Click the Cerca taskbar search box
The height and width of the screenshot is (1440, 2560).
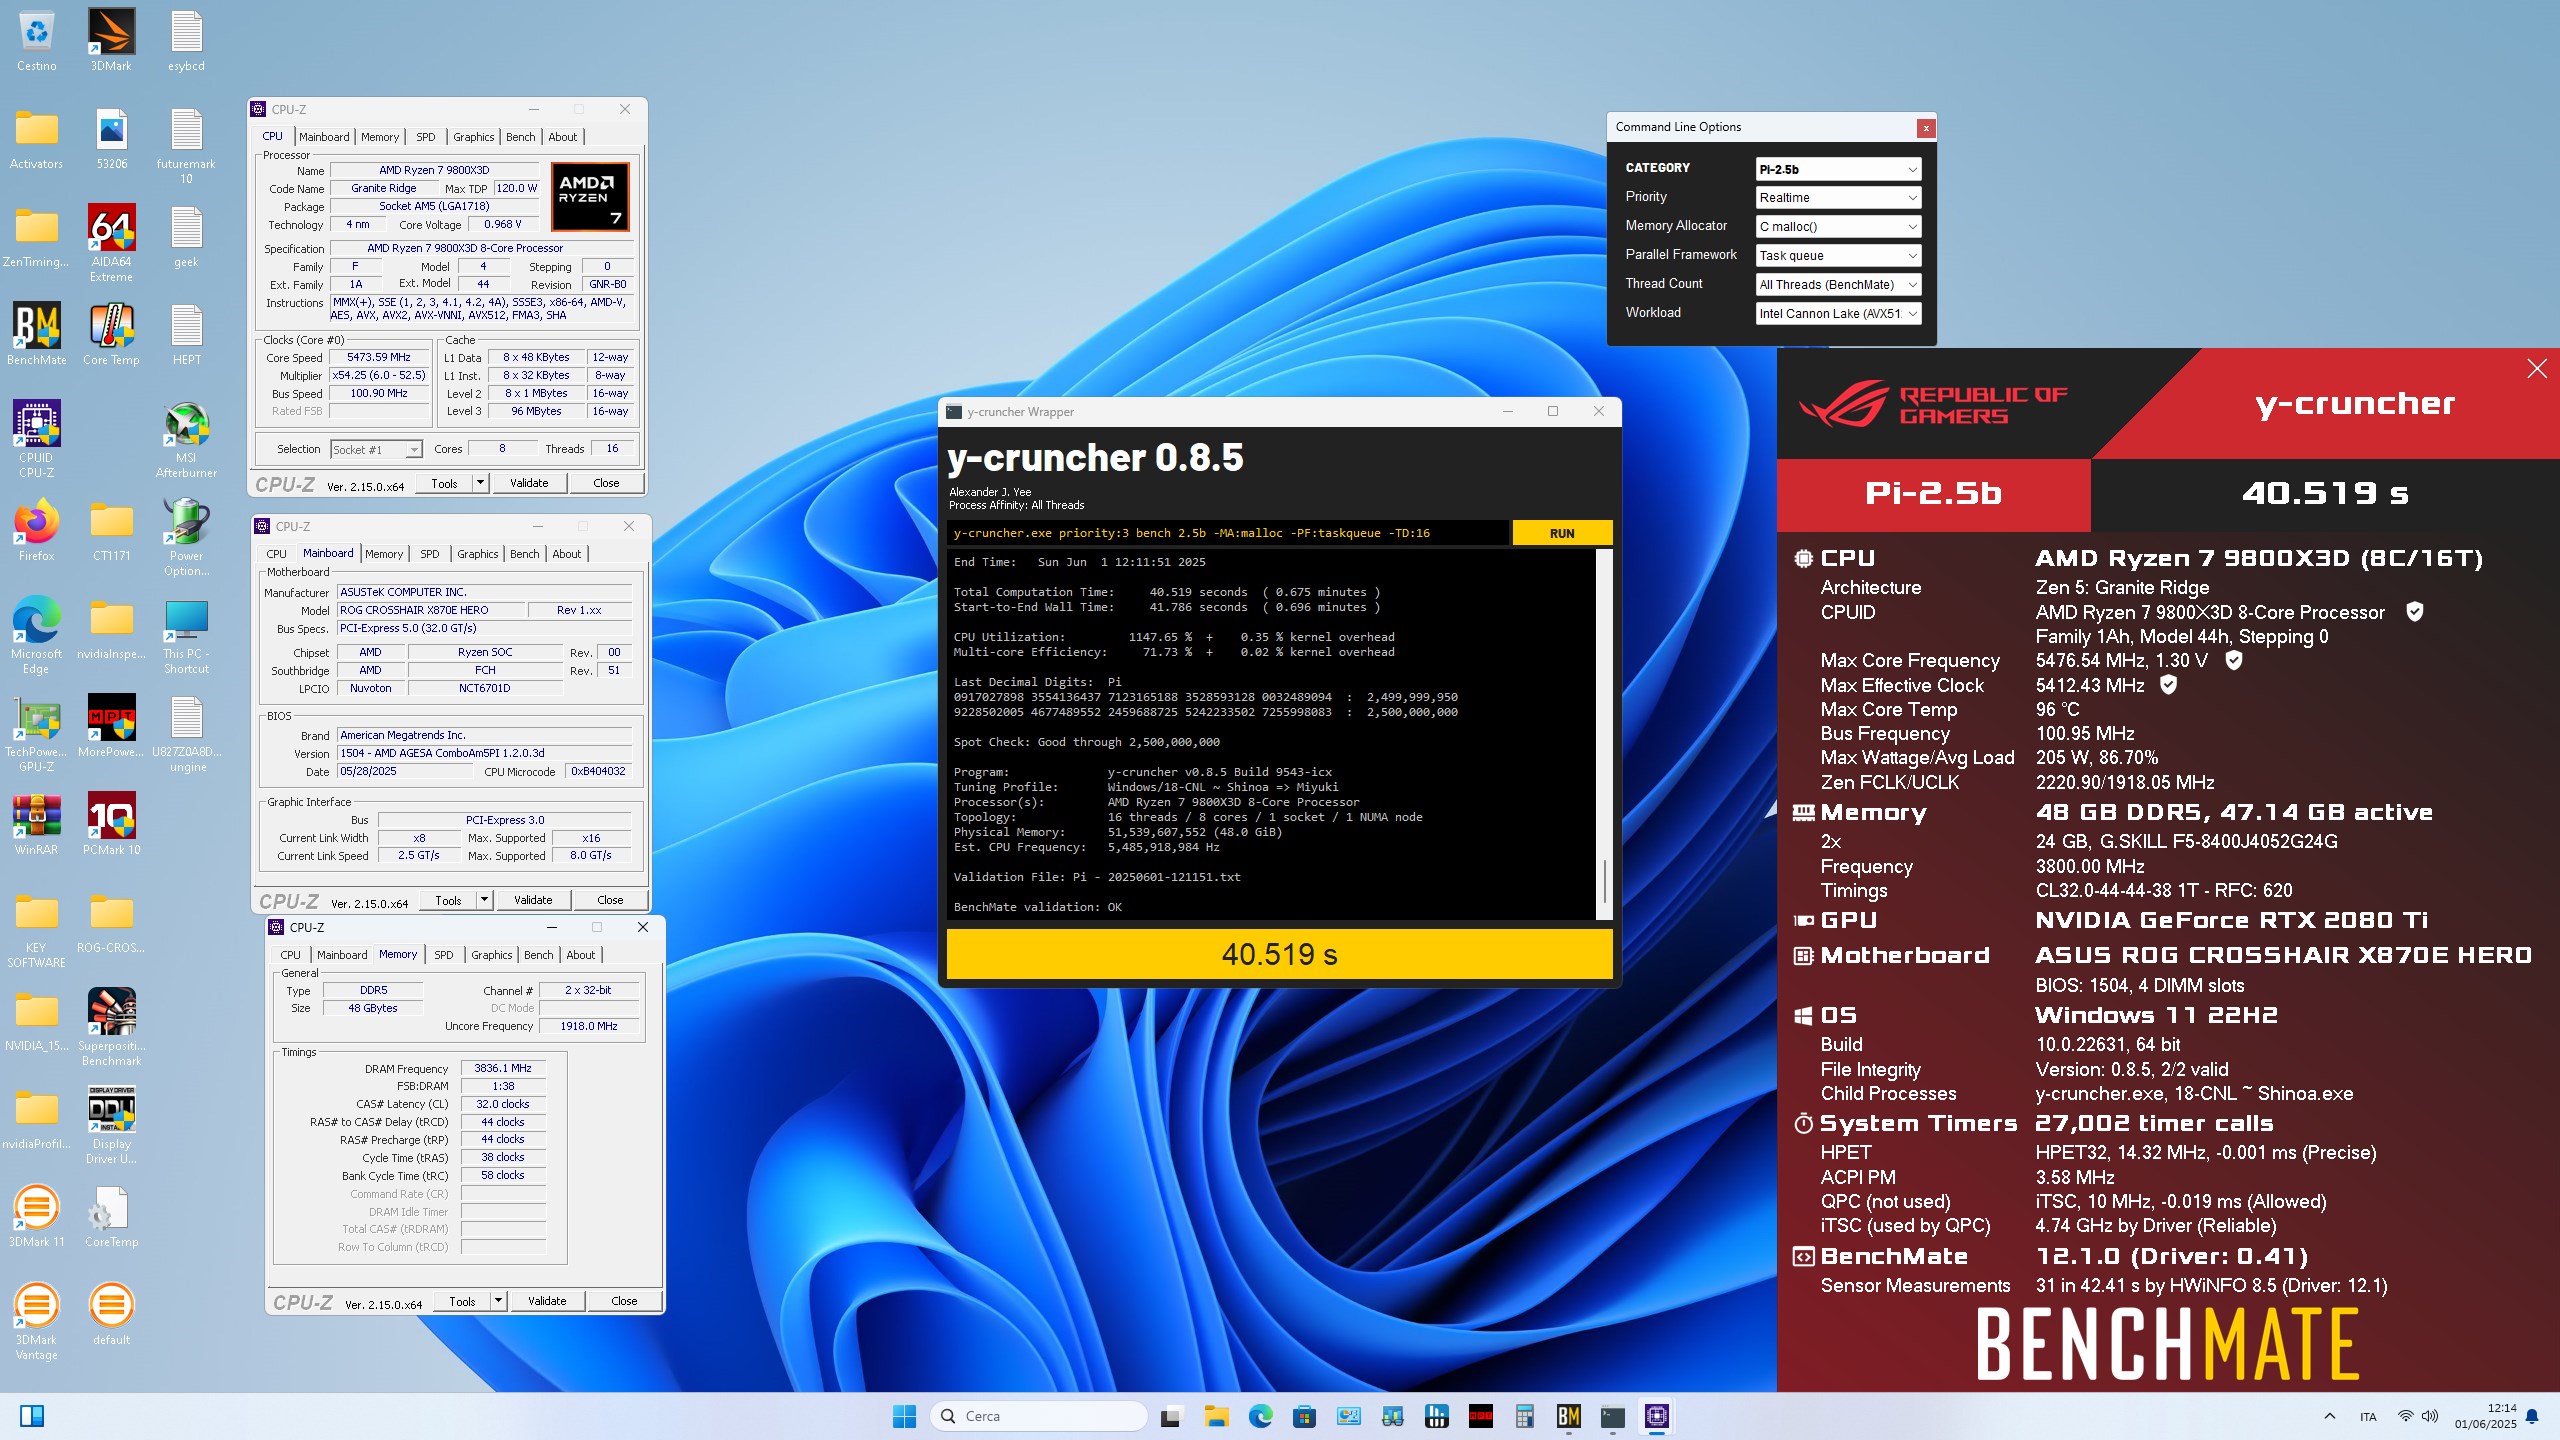(1038, 1416)
